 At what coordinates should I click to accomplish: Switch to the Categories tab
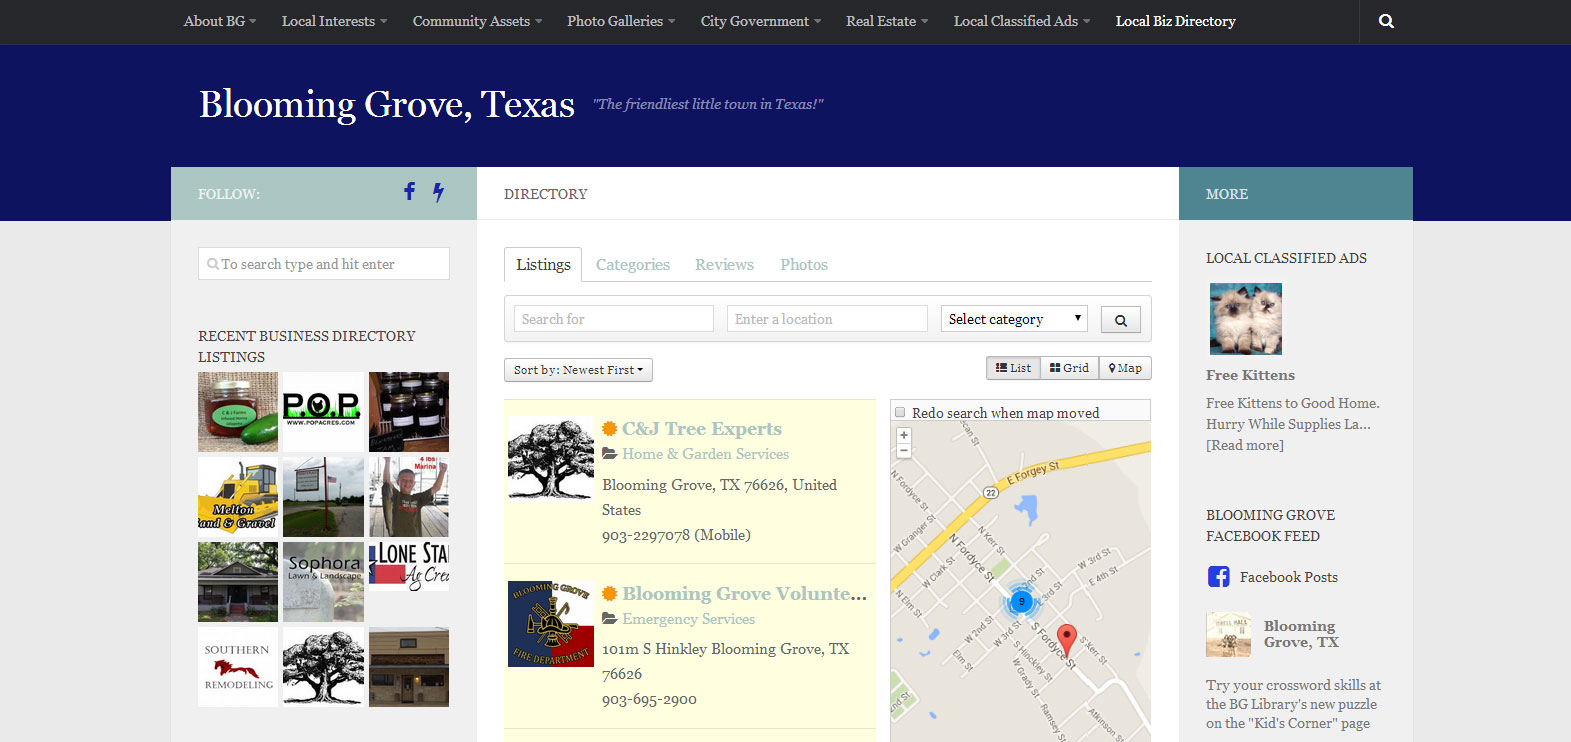[x=632, y=265]
